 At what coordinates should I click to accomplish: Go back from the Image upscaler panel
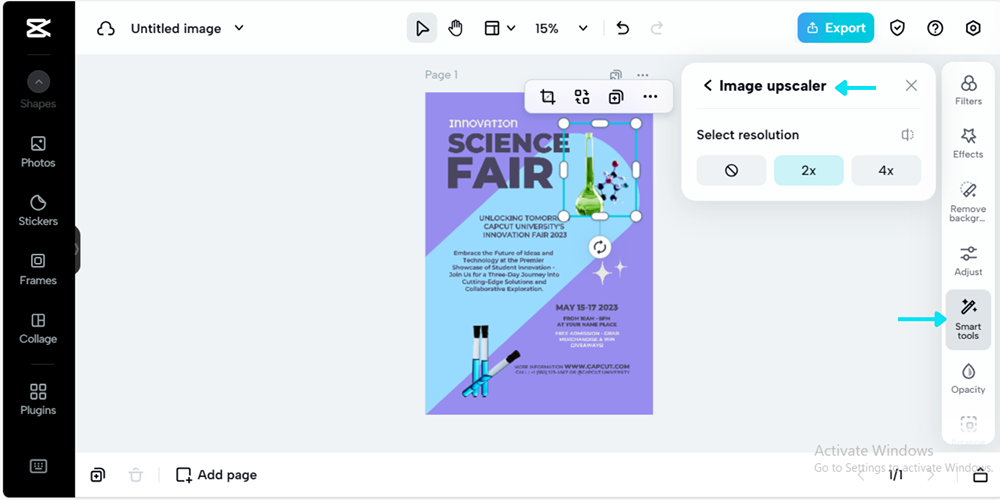[707, 85]
